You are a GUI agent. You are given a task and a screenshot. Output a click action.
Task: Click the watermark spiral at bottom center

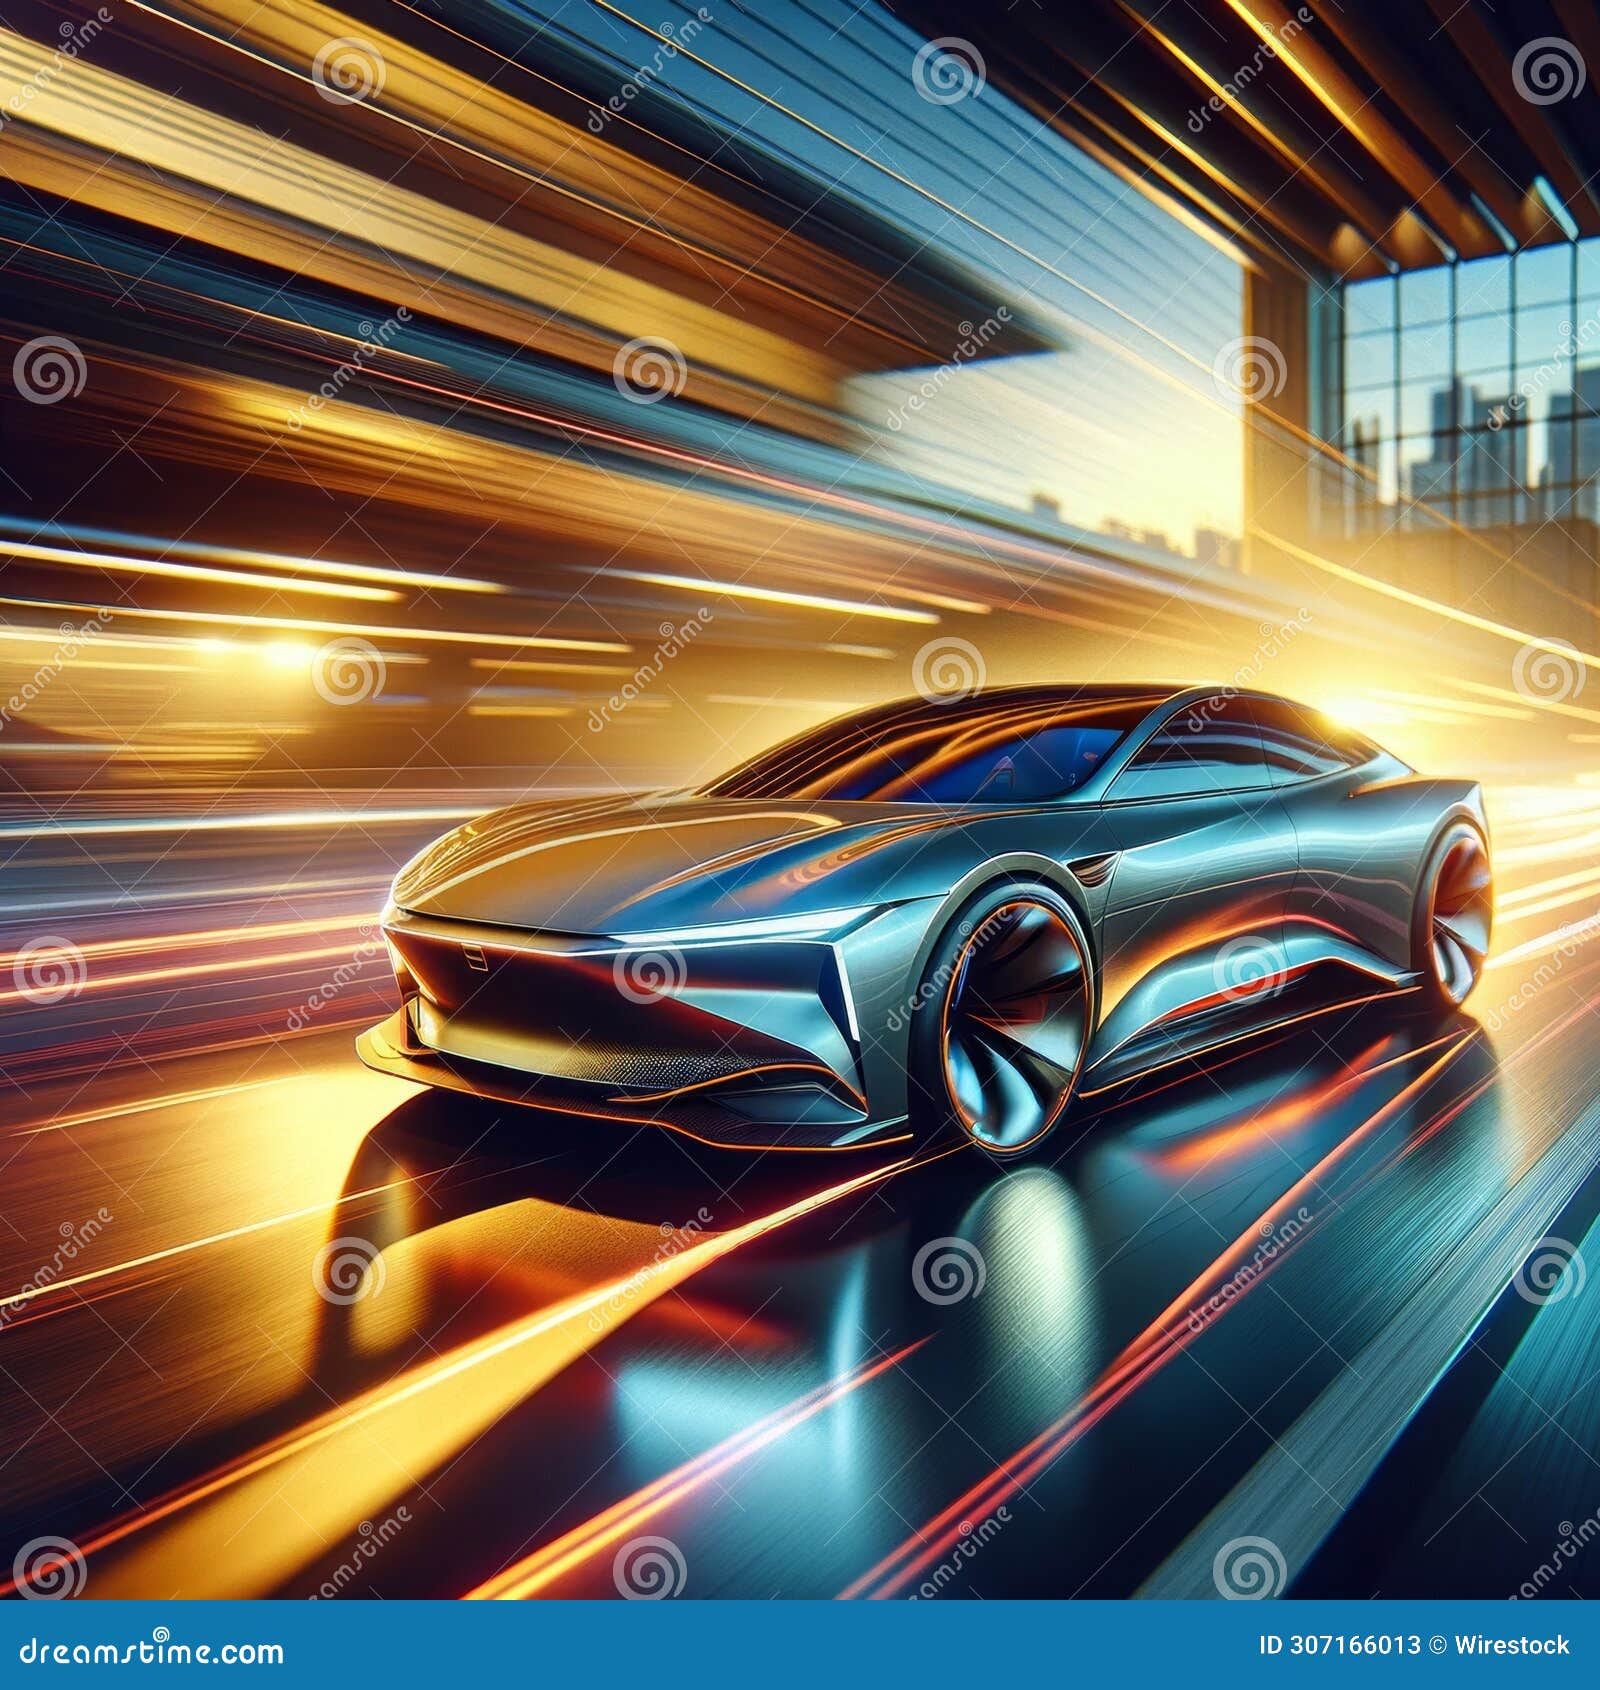(650, 1569)
